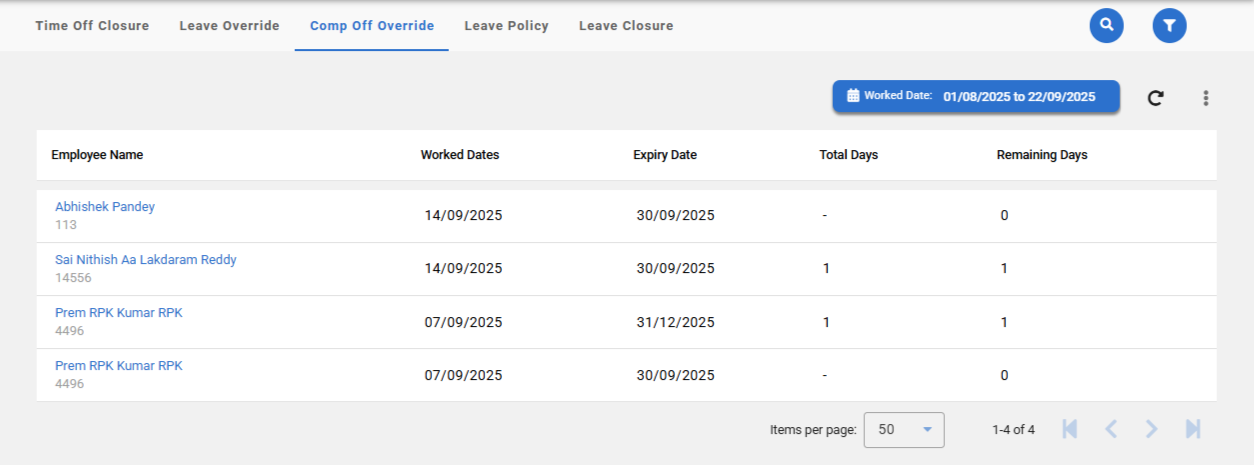Viewport: 1254px width, 465px height.
Task: Open the Leave Closure tab
Action: pos(626,26)
